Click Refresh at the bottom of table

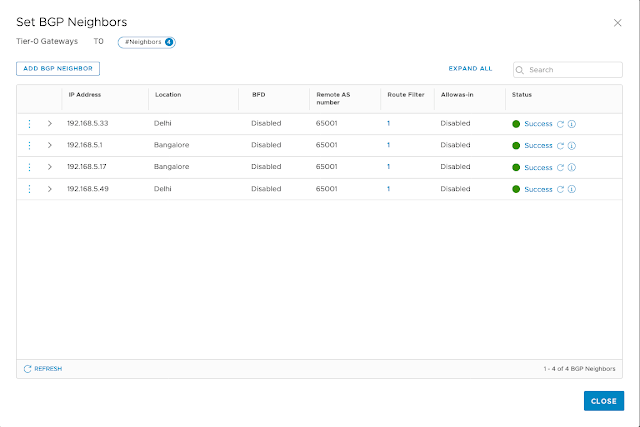[x=43, y=369]
